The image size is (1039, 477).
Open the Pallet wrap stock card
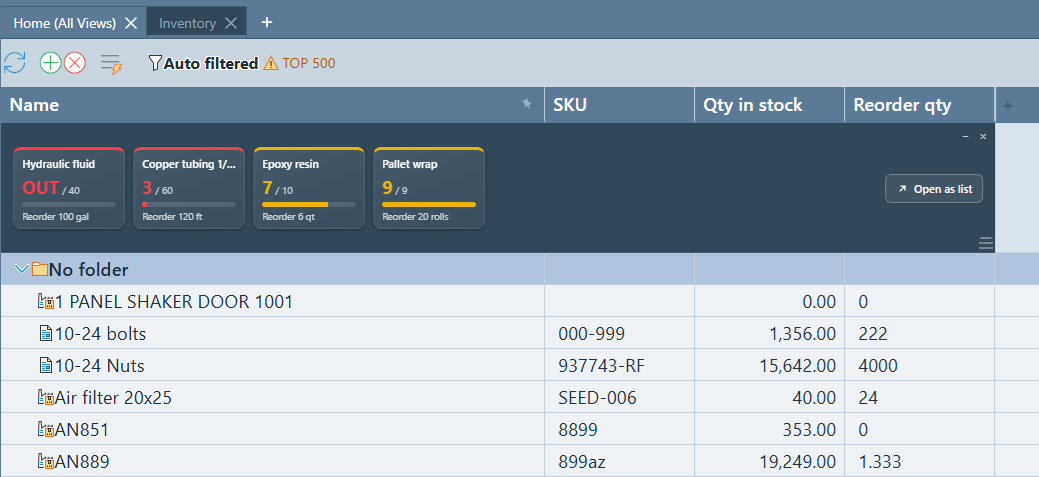click(429, 188)
